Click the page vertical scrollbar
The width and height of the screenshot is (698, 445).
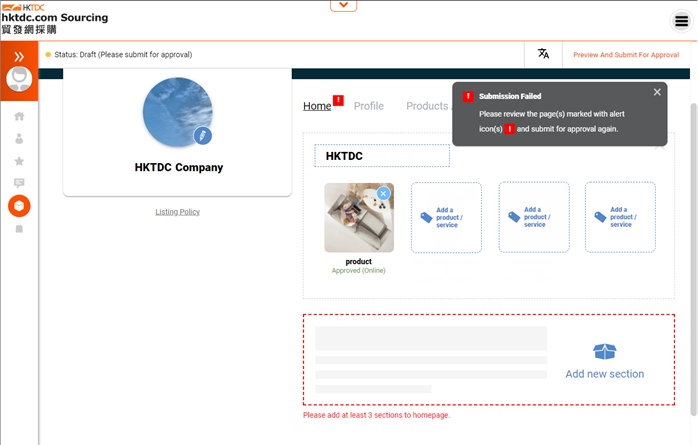tap(693, 259)
